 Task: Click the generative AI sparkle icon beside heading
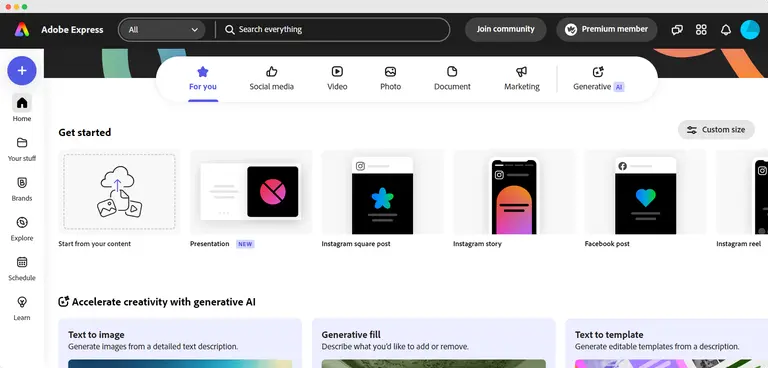(64, 301)
